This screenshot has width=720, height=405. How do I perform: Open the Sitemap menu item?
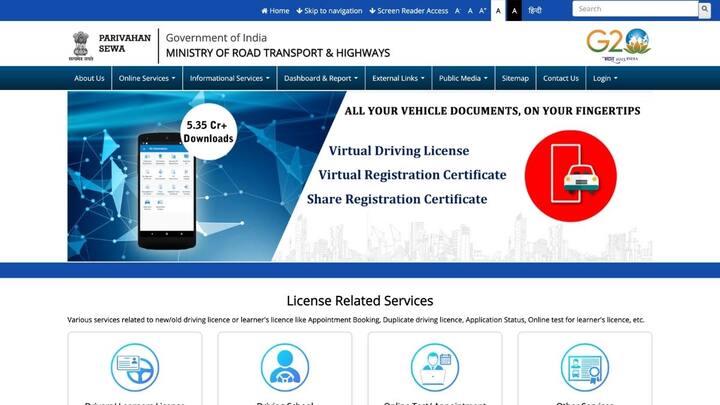click(515, 78)
